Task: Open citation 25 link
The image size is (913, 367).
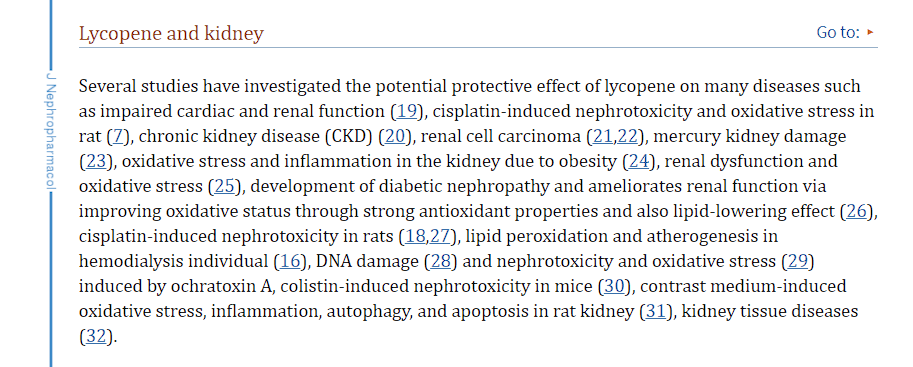Action: [x=224, y=186]
